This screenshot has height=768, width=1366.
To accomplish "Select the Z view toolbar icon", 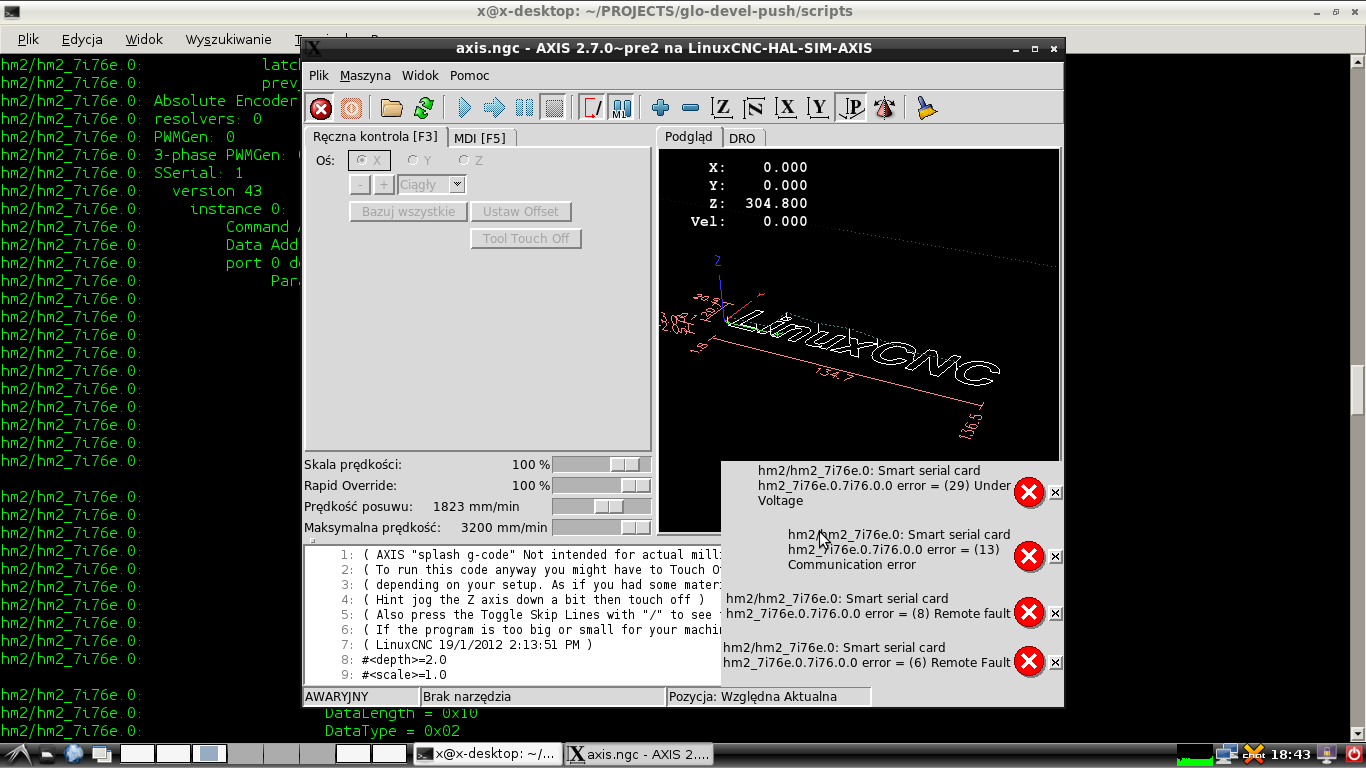I will coord(721,108).
